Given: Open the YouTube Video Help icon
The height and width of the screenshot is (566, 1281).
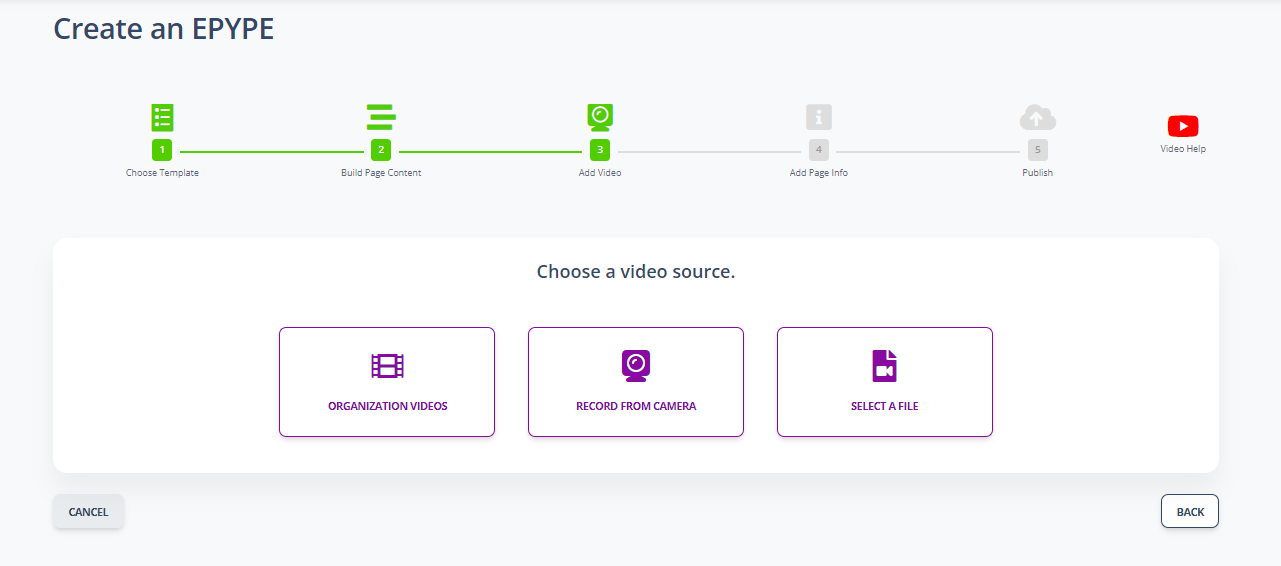Looking at the screenshot, I should (x=1183, y=126).
